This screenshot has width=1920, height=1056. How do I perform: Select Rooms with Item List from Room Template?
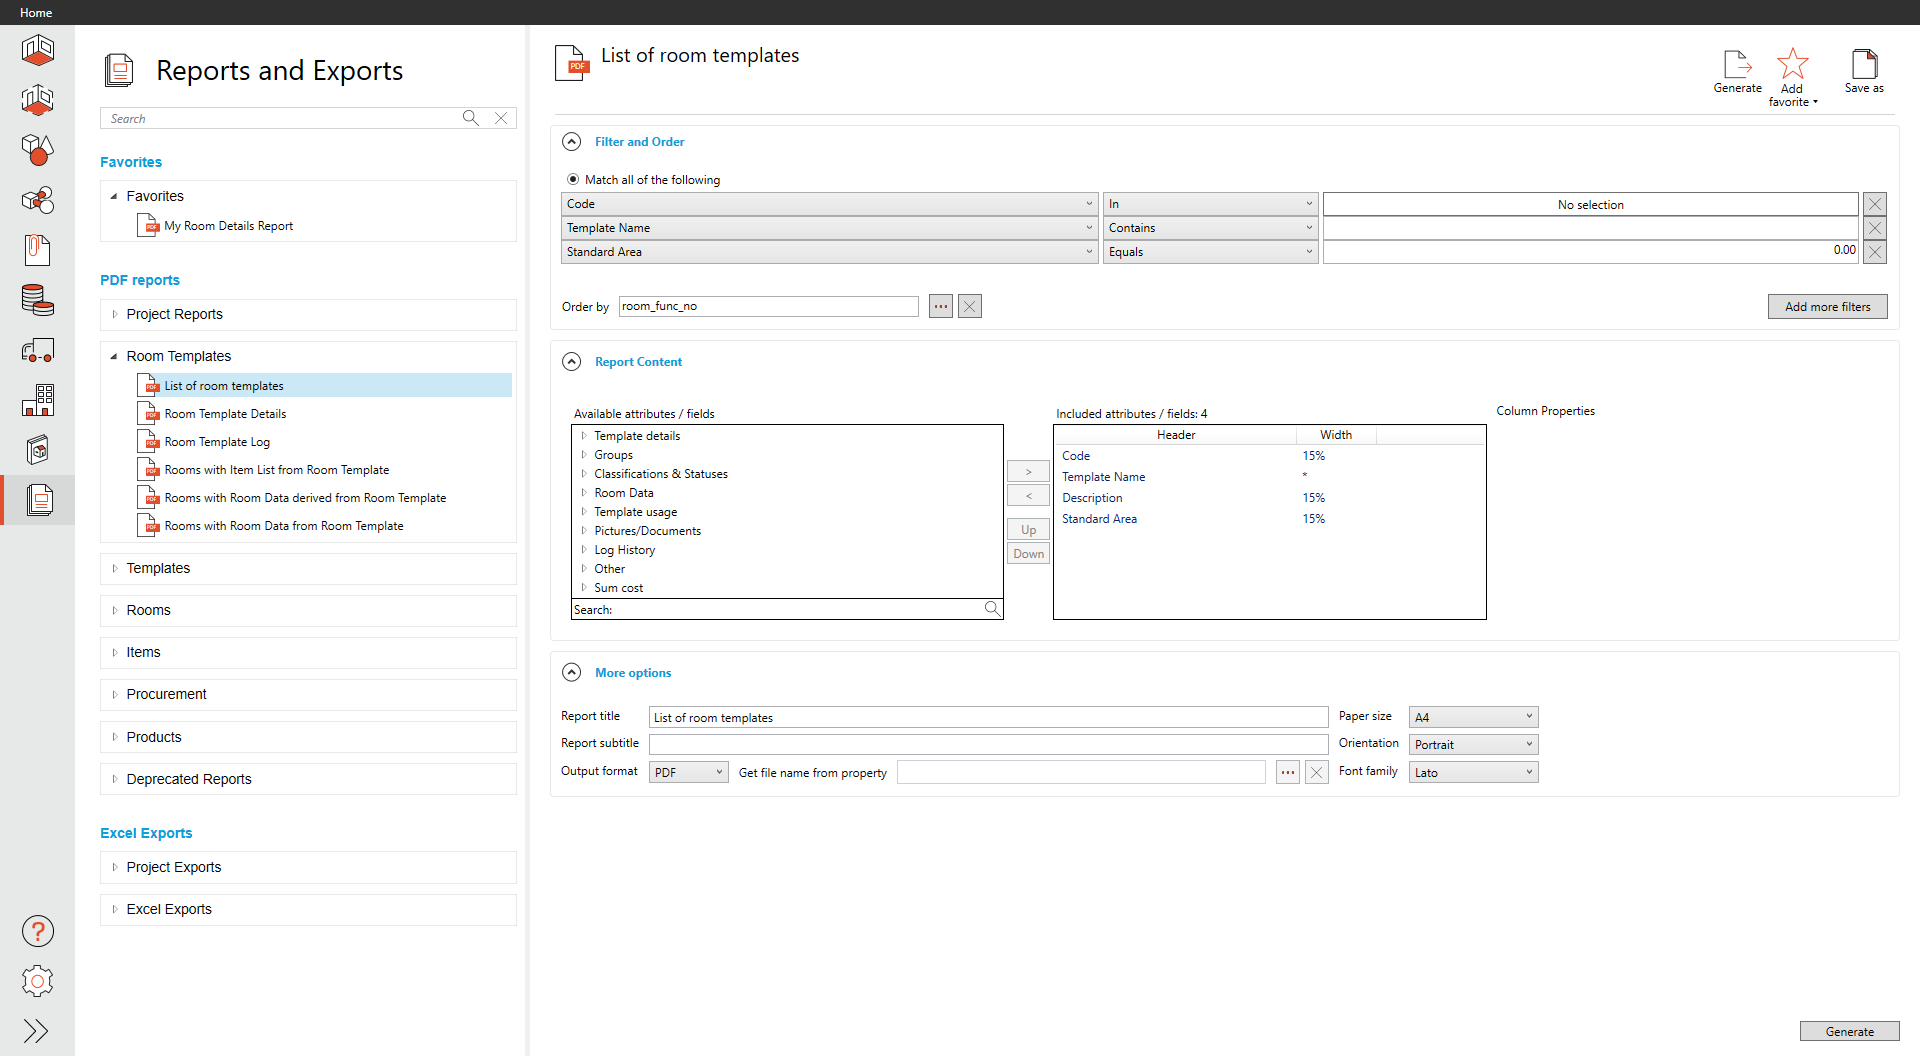(x=276, y=470)
